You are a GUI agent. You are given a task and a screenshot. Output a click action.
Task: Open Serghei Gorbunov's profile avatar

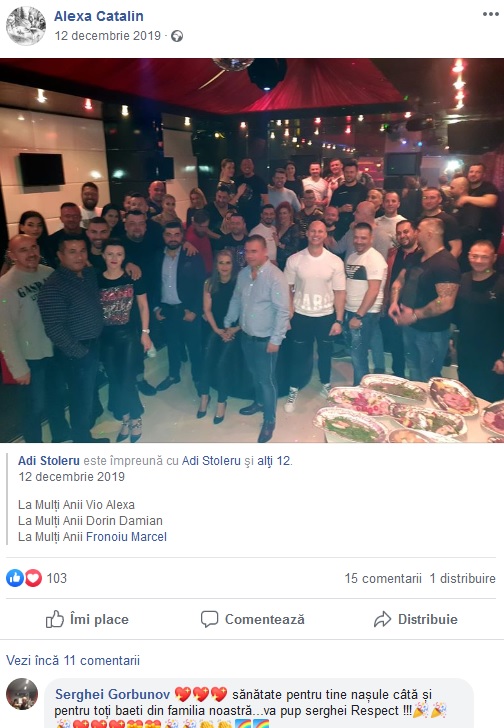(22, 694)
